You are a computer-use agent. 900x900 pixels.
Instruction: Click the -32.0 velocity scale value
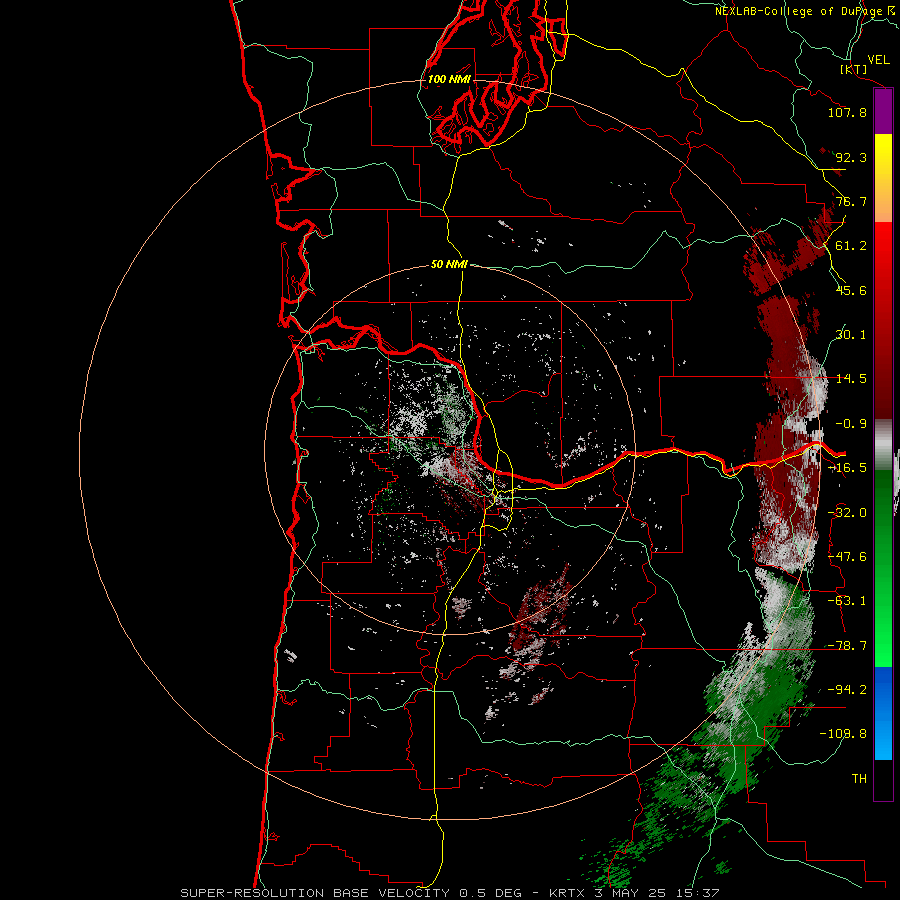pyautogui.click(x=847, y=513)
